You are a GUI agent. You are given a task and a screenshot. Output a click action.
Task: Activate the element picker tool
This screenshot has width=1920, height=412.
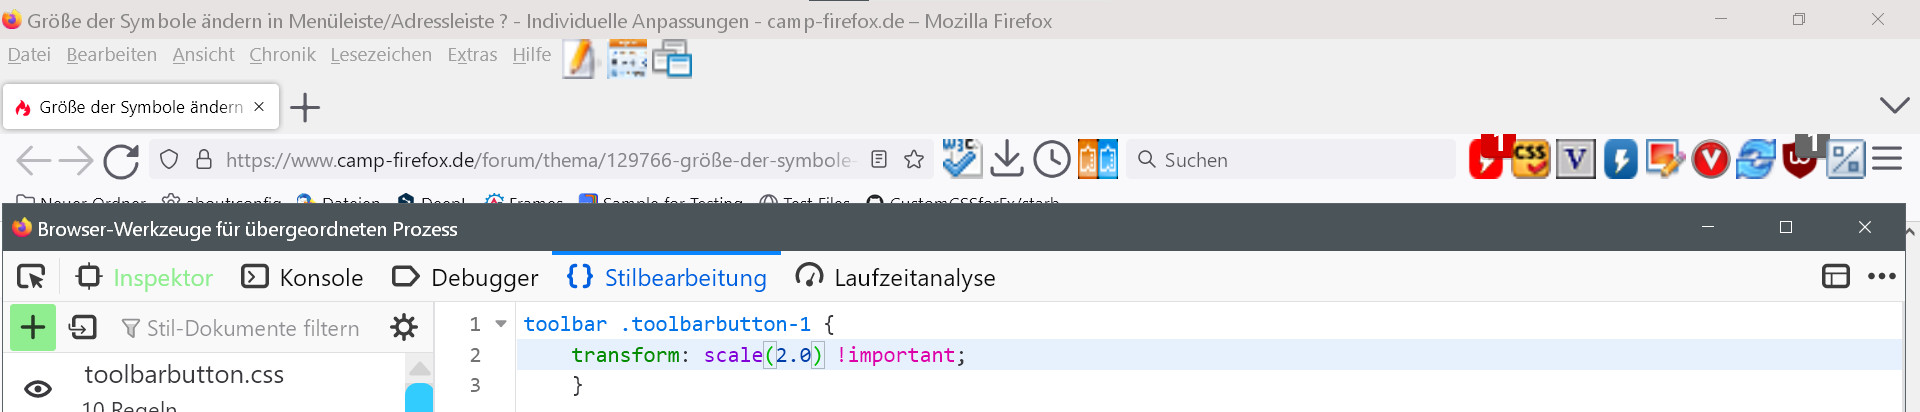tap(31, 277)
